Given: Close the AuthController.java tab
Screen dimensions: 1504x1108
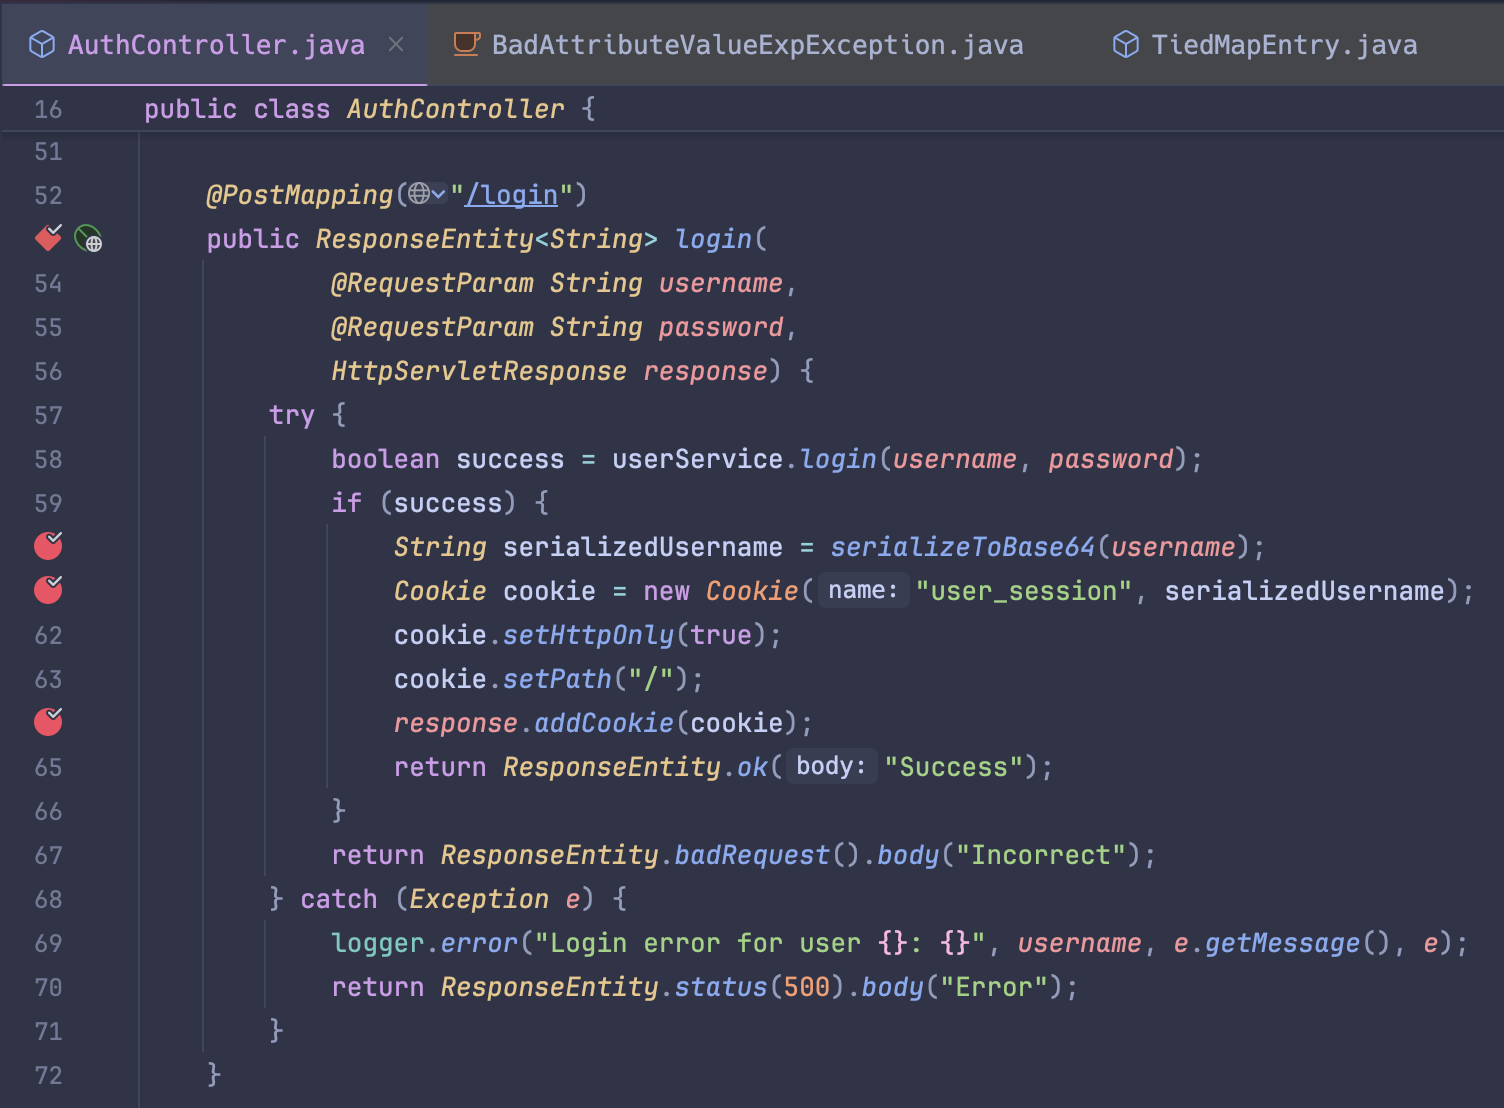Looking at the screenshot, I should click(x=396, y=44).
